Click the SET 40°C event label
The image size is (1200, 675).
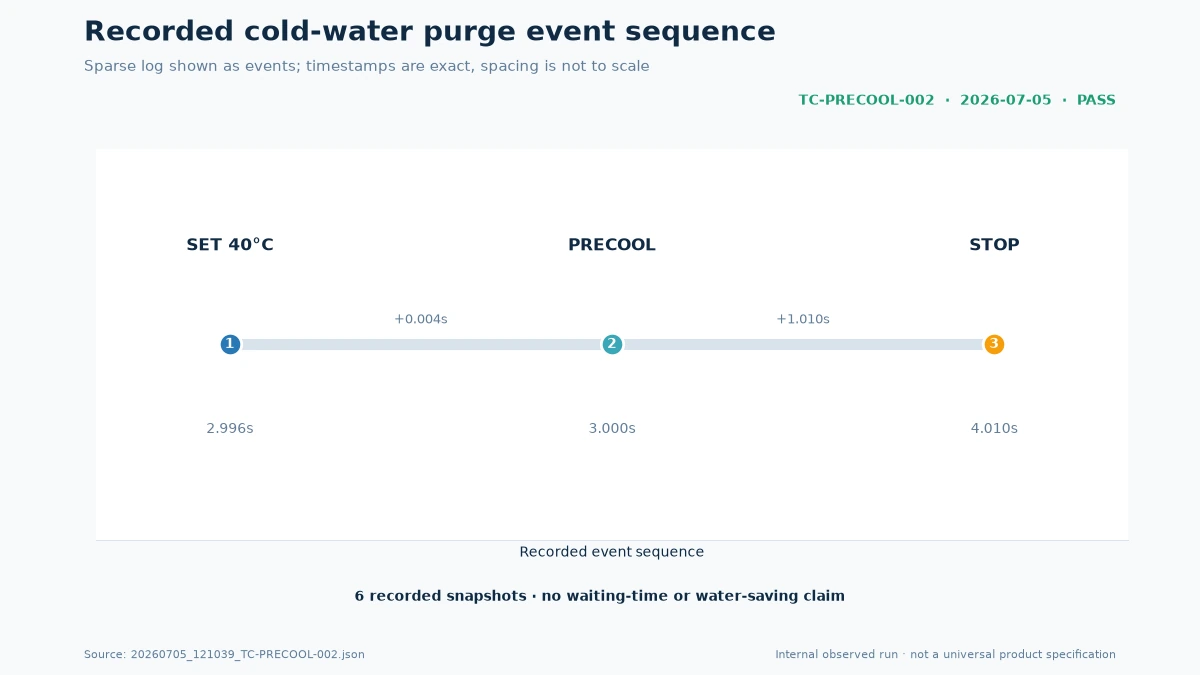click(x=230, y=245)
